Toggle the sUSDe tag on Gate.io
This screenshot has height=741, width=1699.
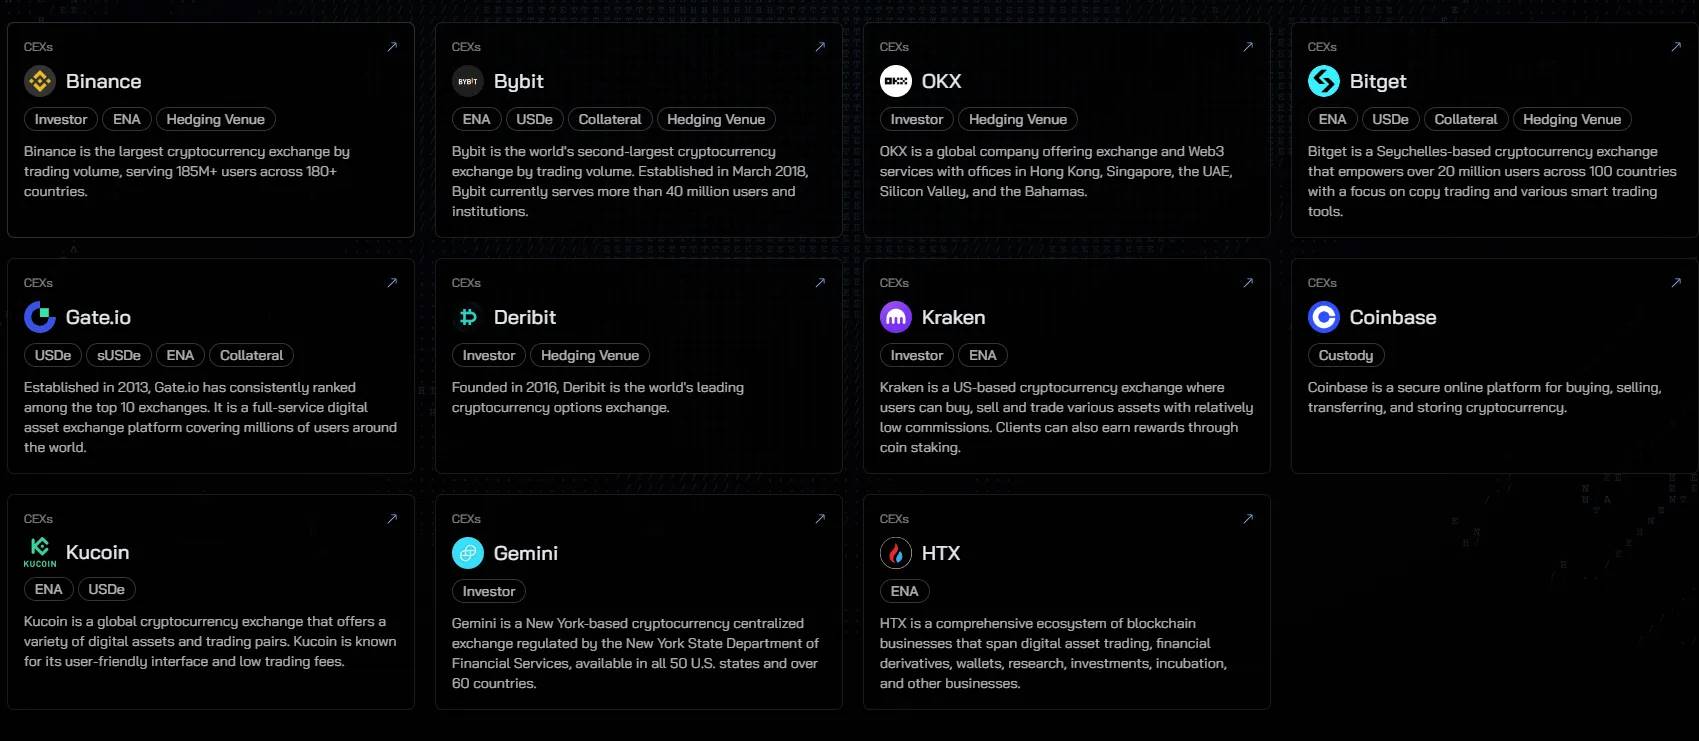pos(118,355)
